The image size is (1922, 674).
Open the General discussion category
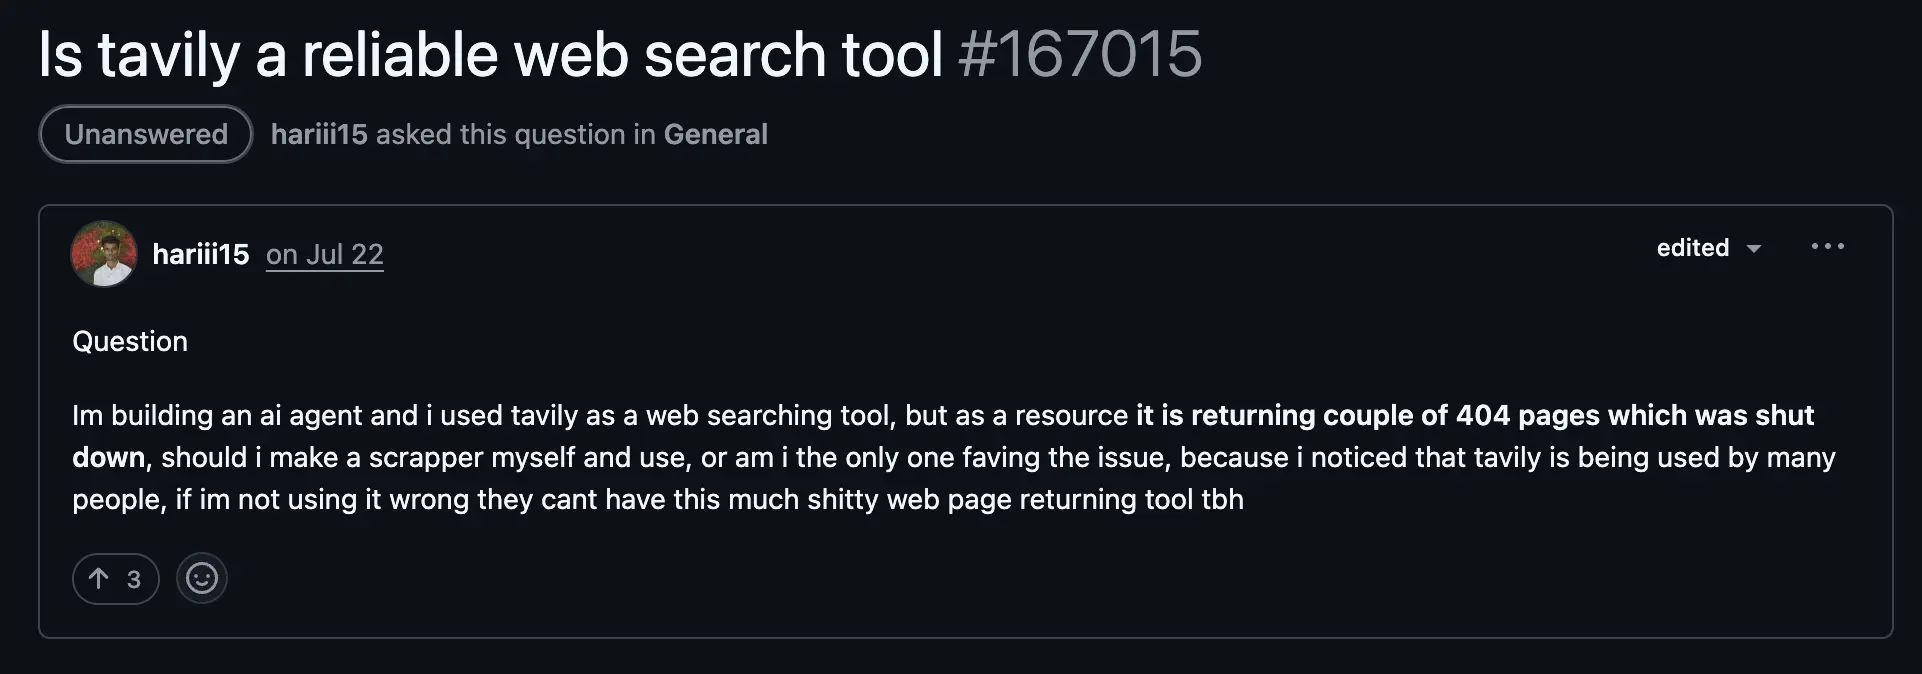tap(715, 134)
